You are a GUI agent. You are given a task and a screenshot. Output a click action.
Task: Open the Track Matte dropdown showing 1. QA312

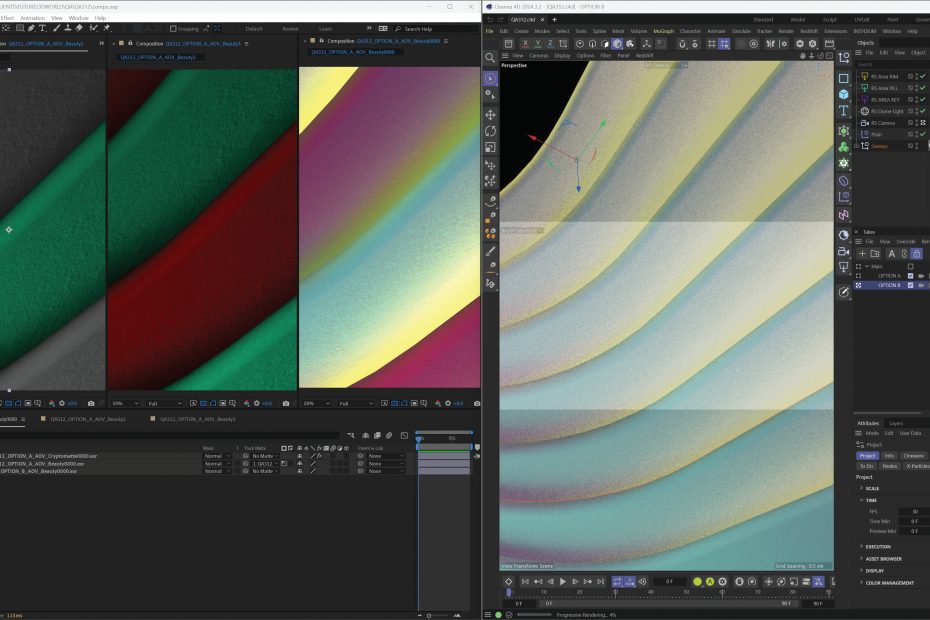pyautogui.click(x=265, y=464)
